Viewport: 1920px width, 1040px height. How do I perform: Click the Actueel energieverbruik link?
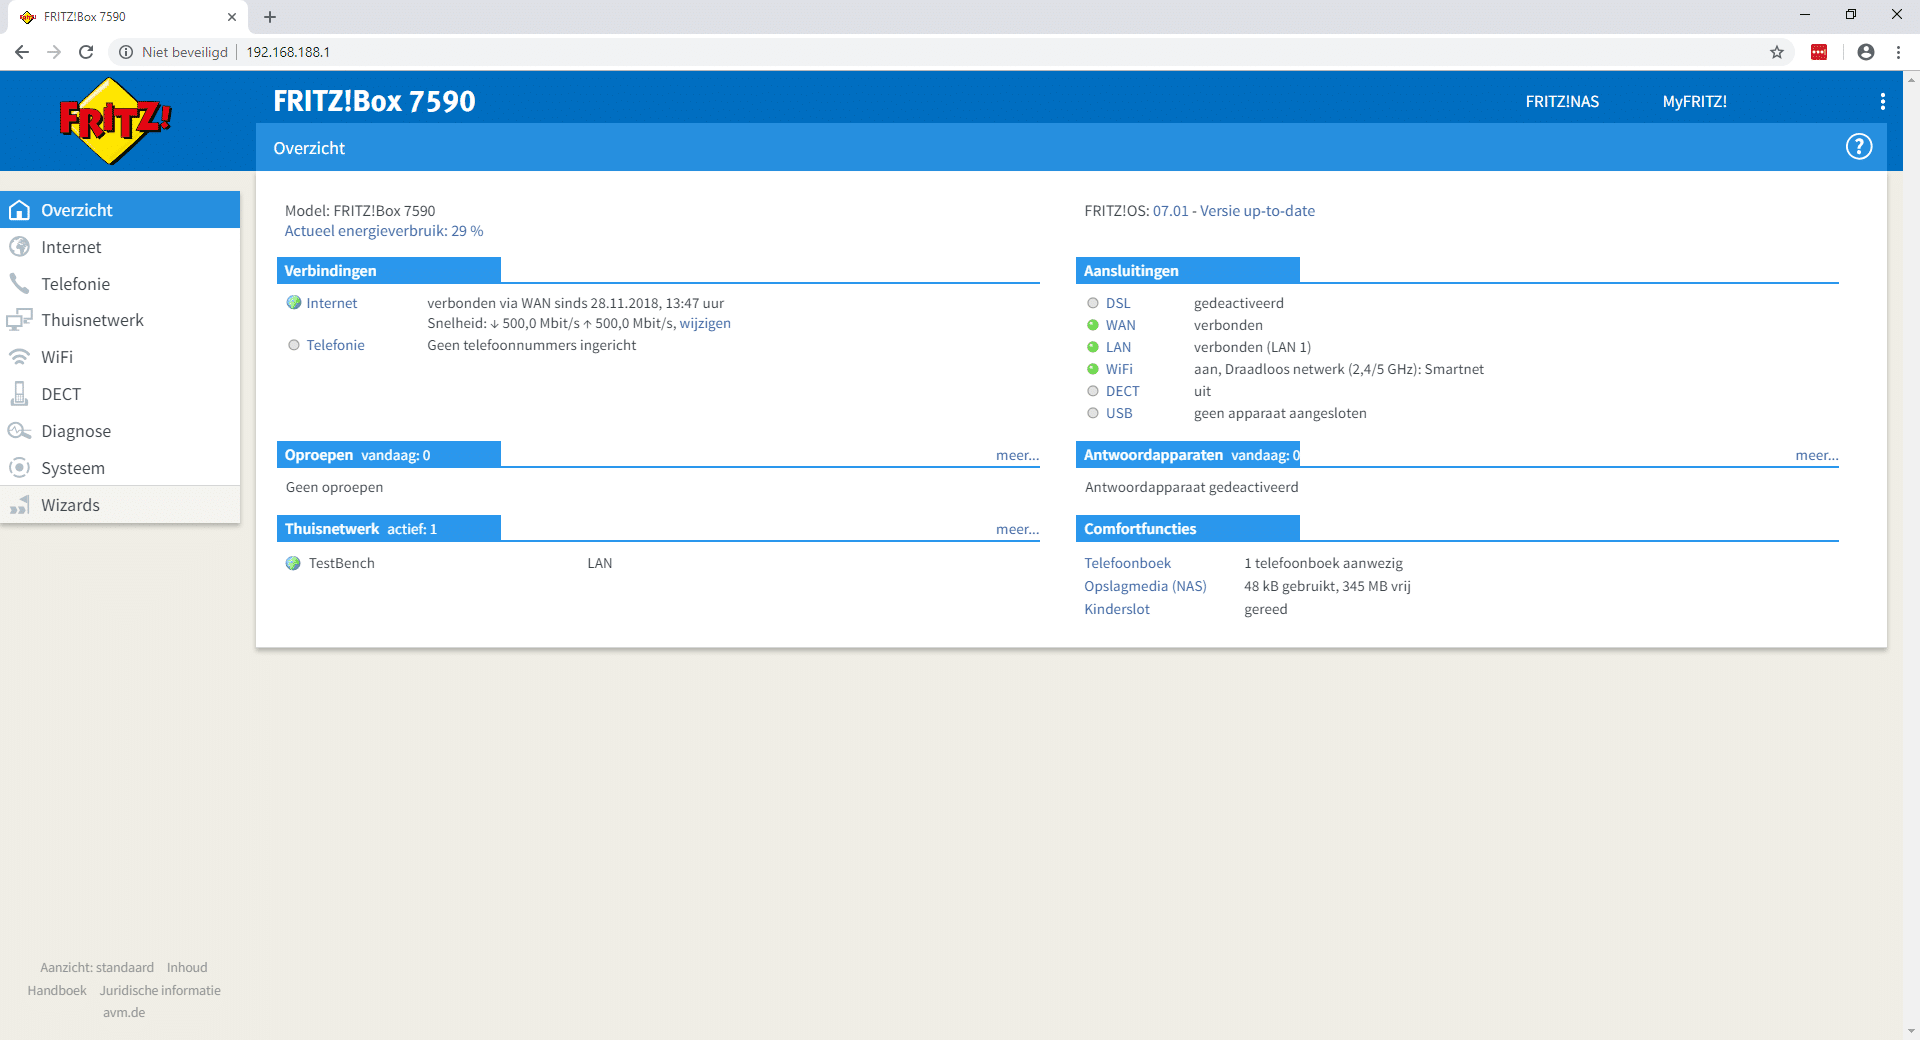point(384,231)
